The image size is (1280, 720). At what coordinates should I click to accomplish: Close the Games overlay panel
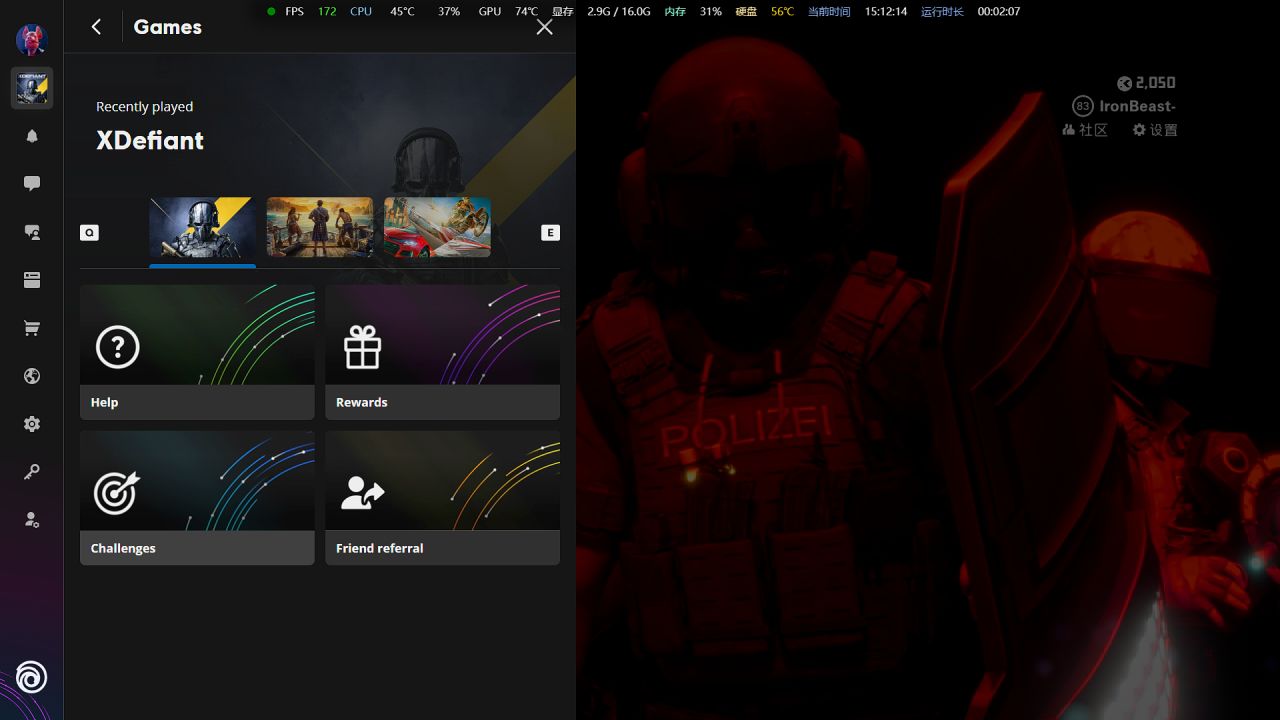(x=544, y=27)
